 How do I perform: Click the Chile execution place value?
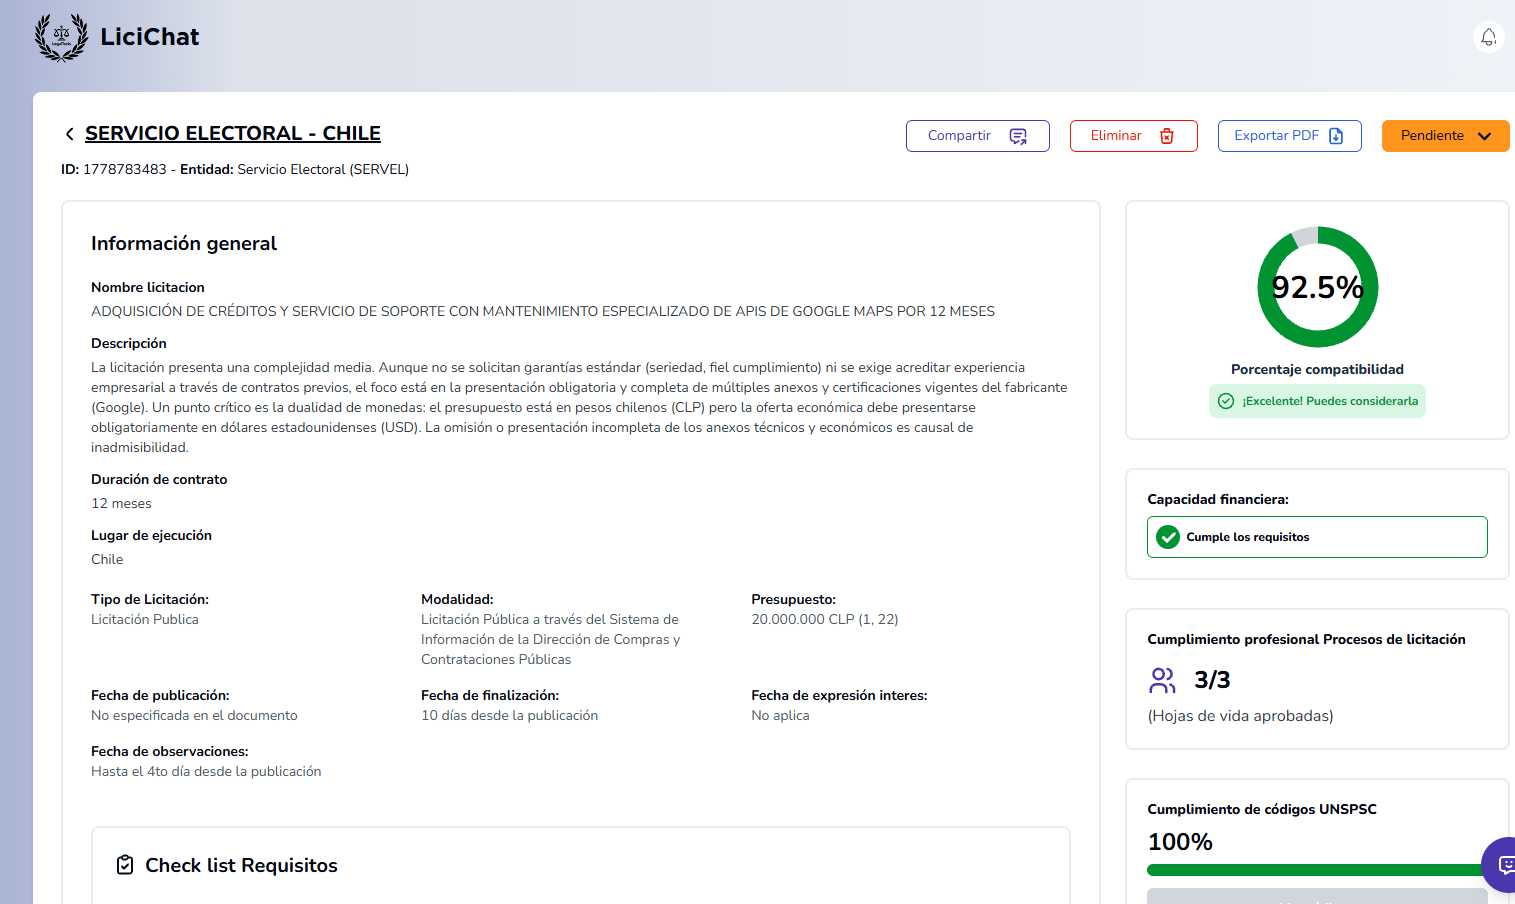tap(107, 559)
